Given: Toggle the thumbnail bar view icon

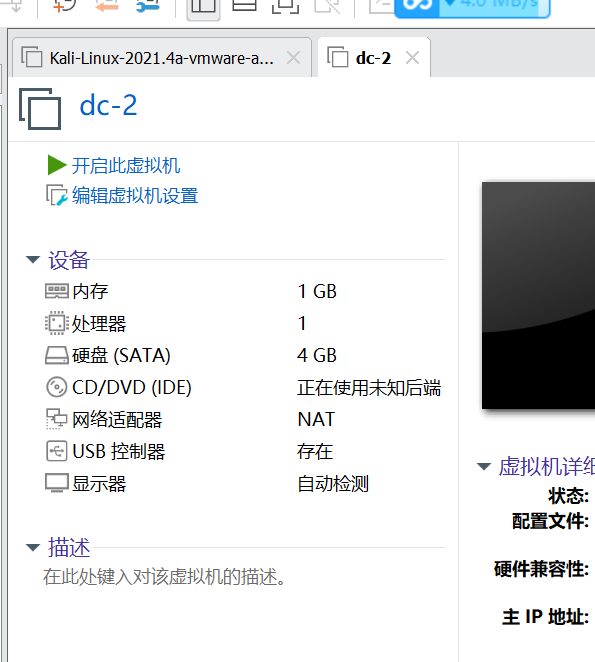Looking at the screenshot, I should coord(244,6).
